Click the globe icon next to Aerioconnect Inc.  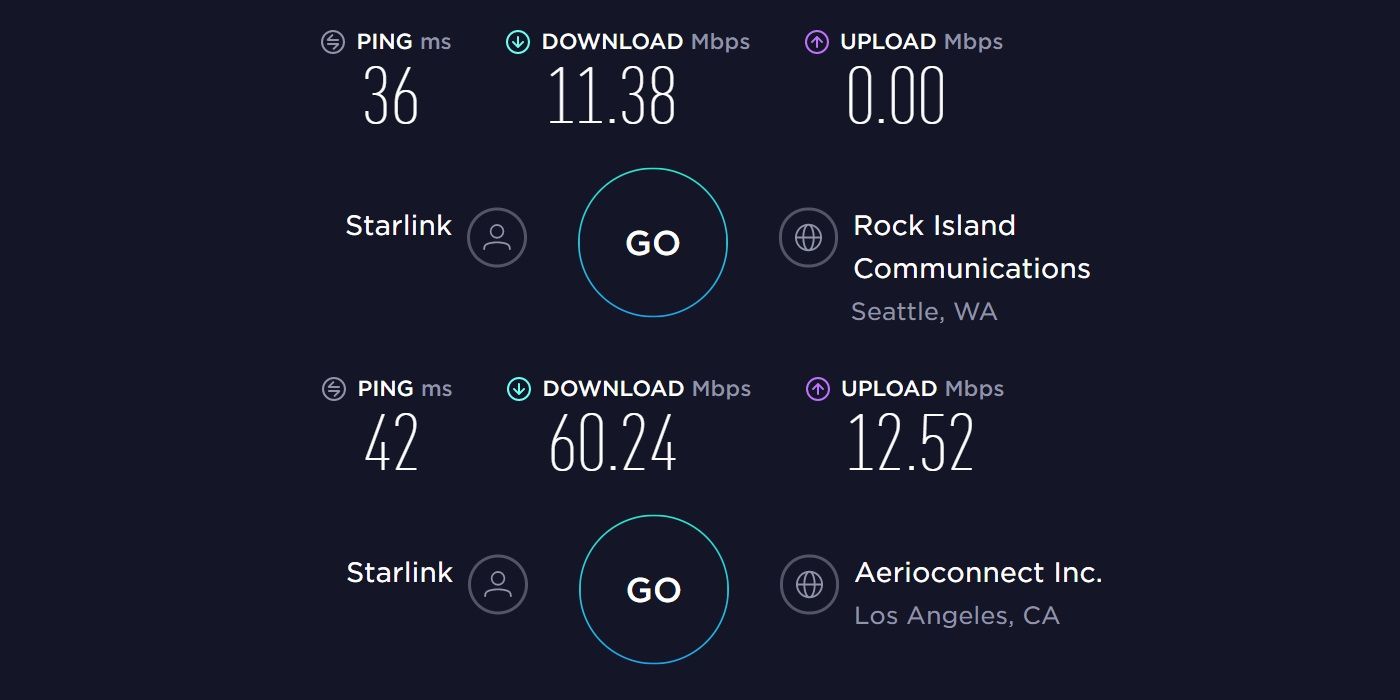808,584
